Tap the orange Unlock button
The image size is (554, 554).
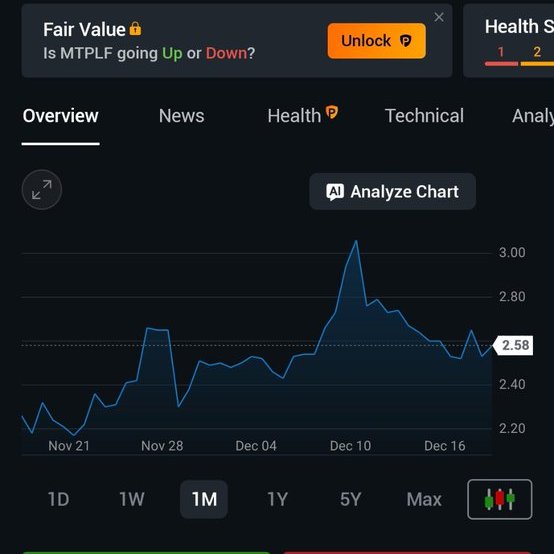[x=377, y=41]
